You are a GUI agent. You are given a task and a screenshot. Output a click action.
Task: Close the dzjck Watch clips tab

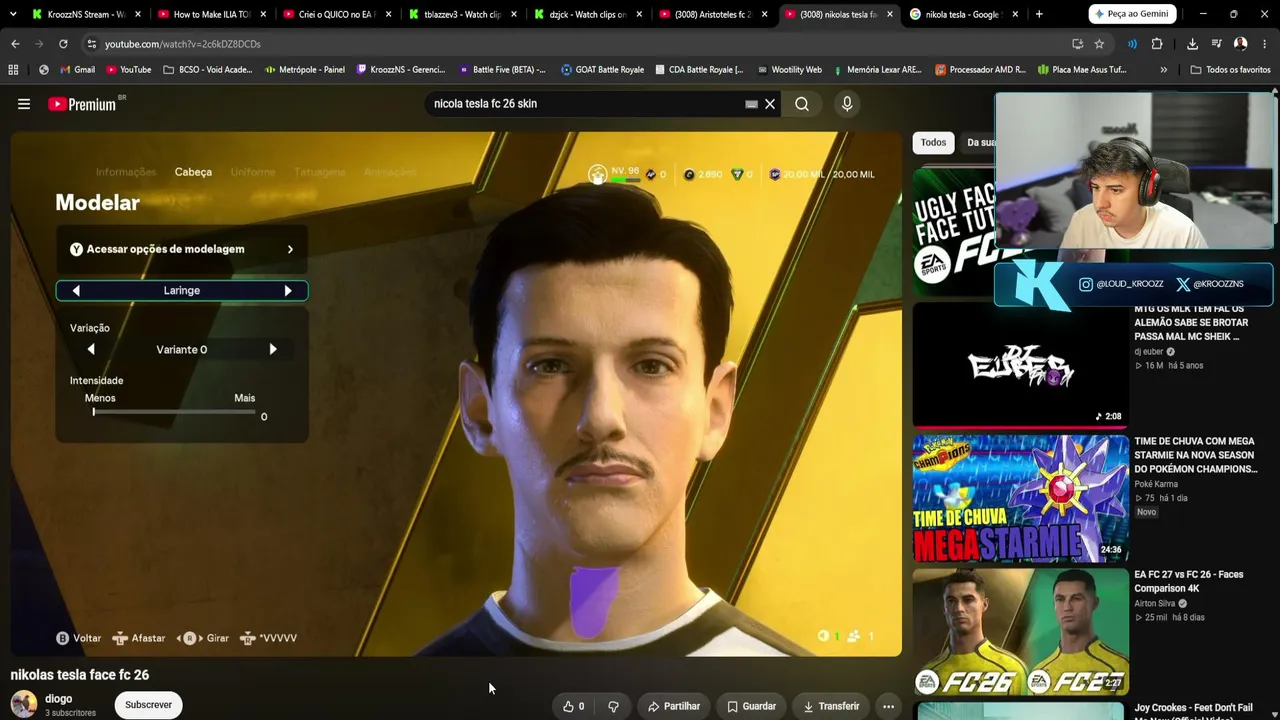click(x=640, y=14)
